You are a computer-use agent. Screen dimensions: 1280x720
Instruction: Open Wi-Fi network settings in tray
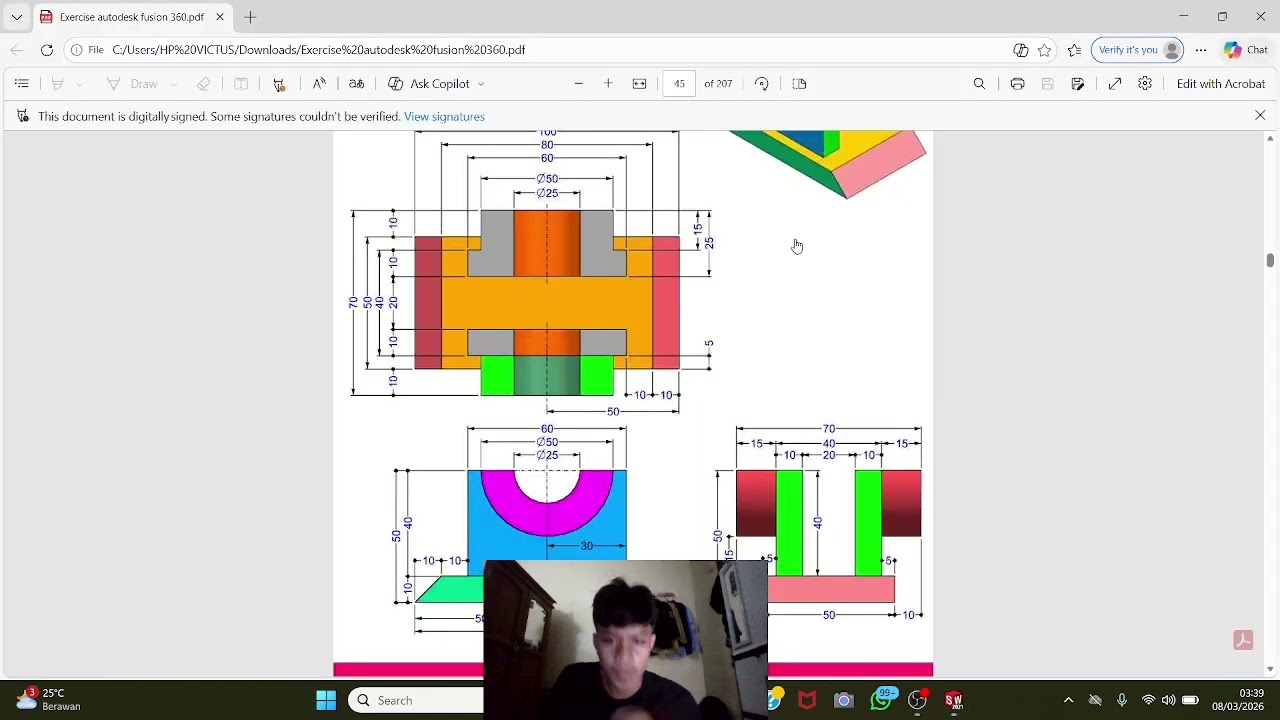1148,700
